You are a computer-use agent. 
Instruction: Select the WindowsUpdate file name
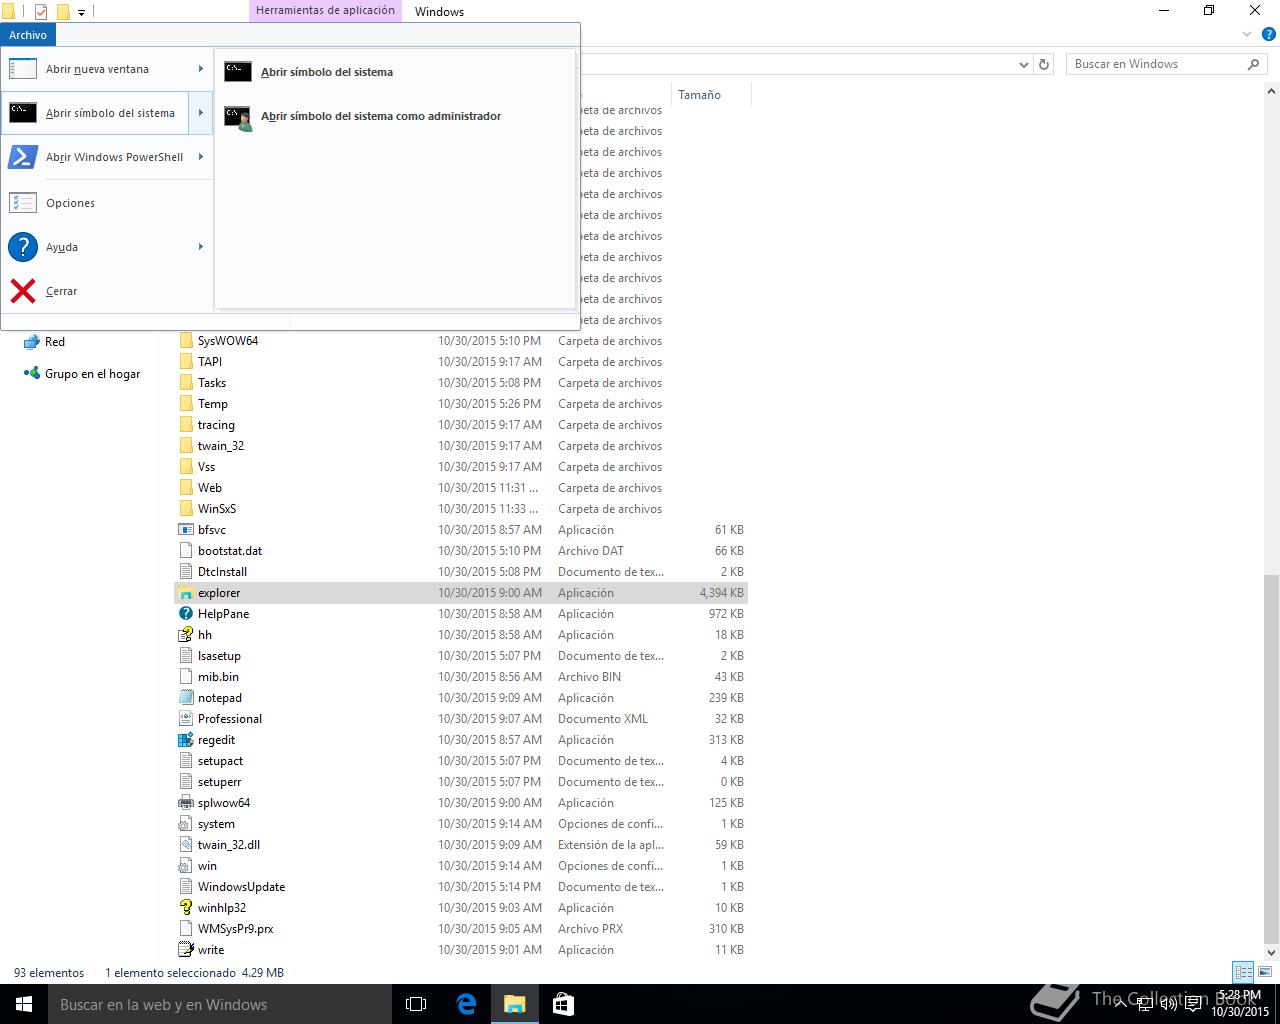tap(241, 887)
